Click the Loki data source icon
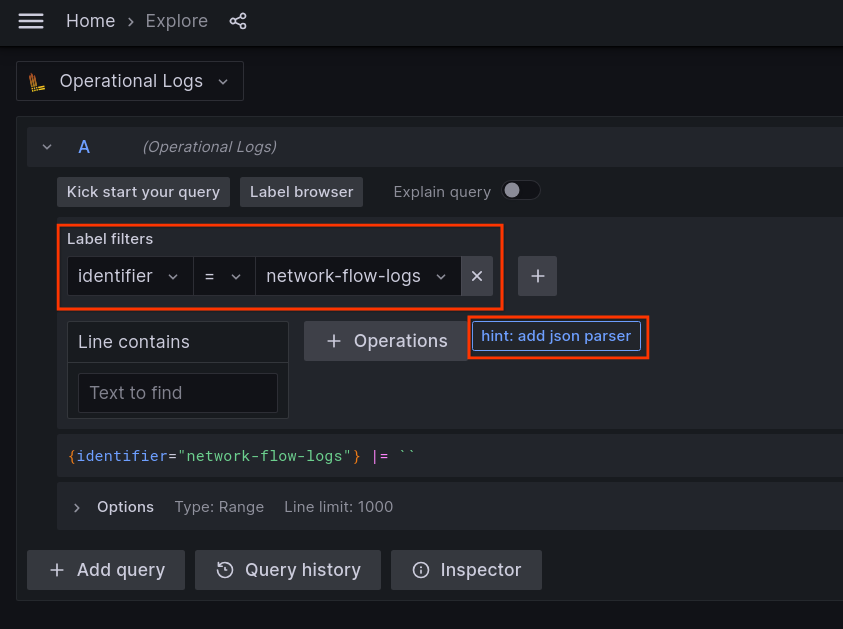Image resolution: width=843 pixels, height=629 pixels. (36, 81)
